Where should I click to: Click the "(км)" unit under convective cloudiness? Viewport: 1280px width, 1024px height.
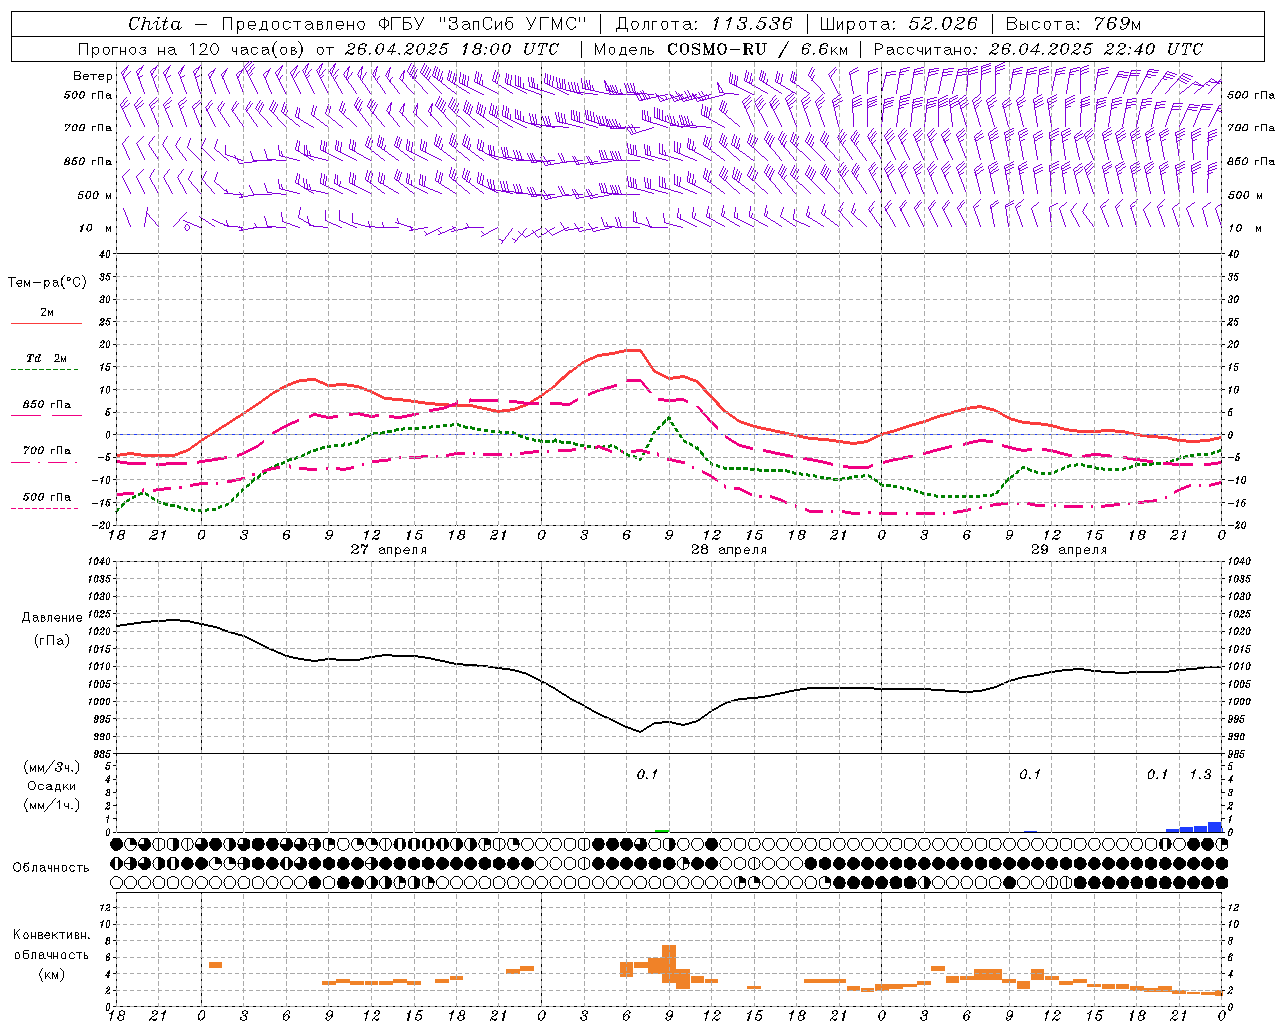(x=53, y=974)
